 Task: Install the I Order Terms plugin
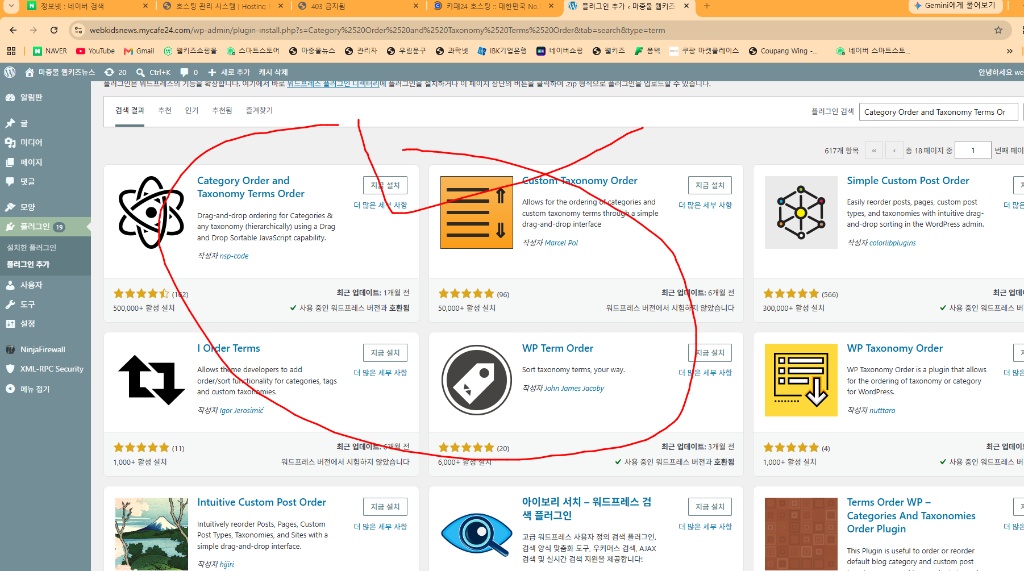385,353
